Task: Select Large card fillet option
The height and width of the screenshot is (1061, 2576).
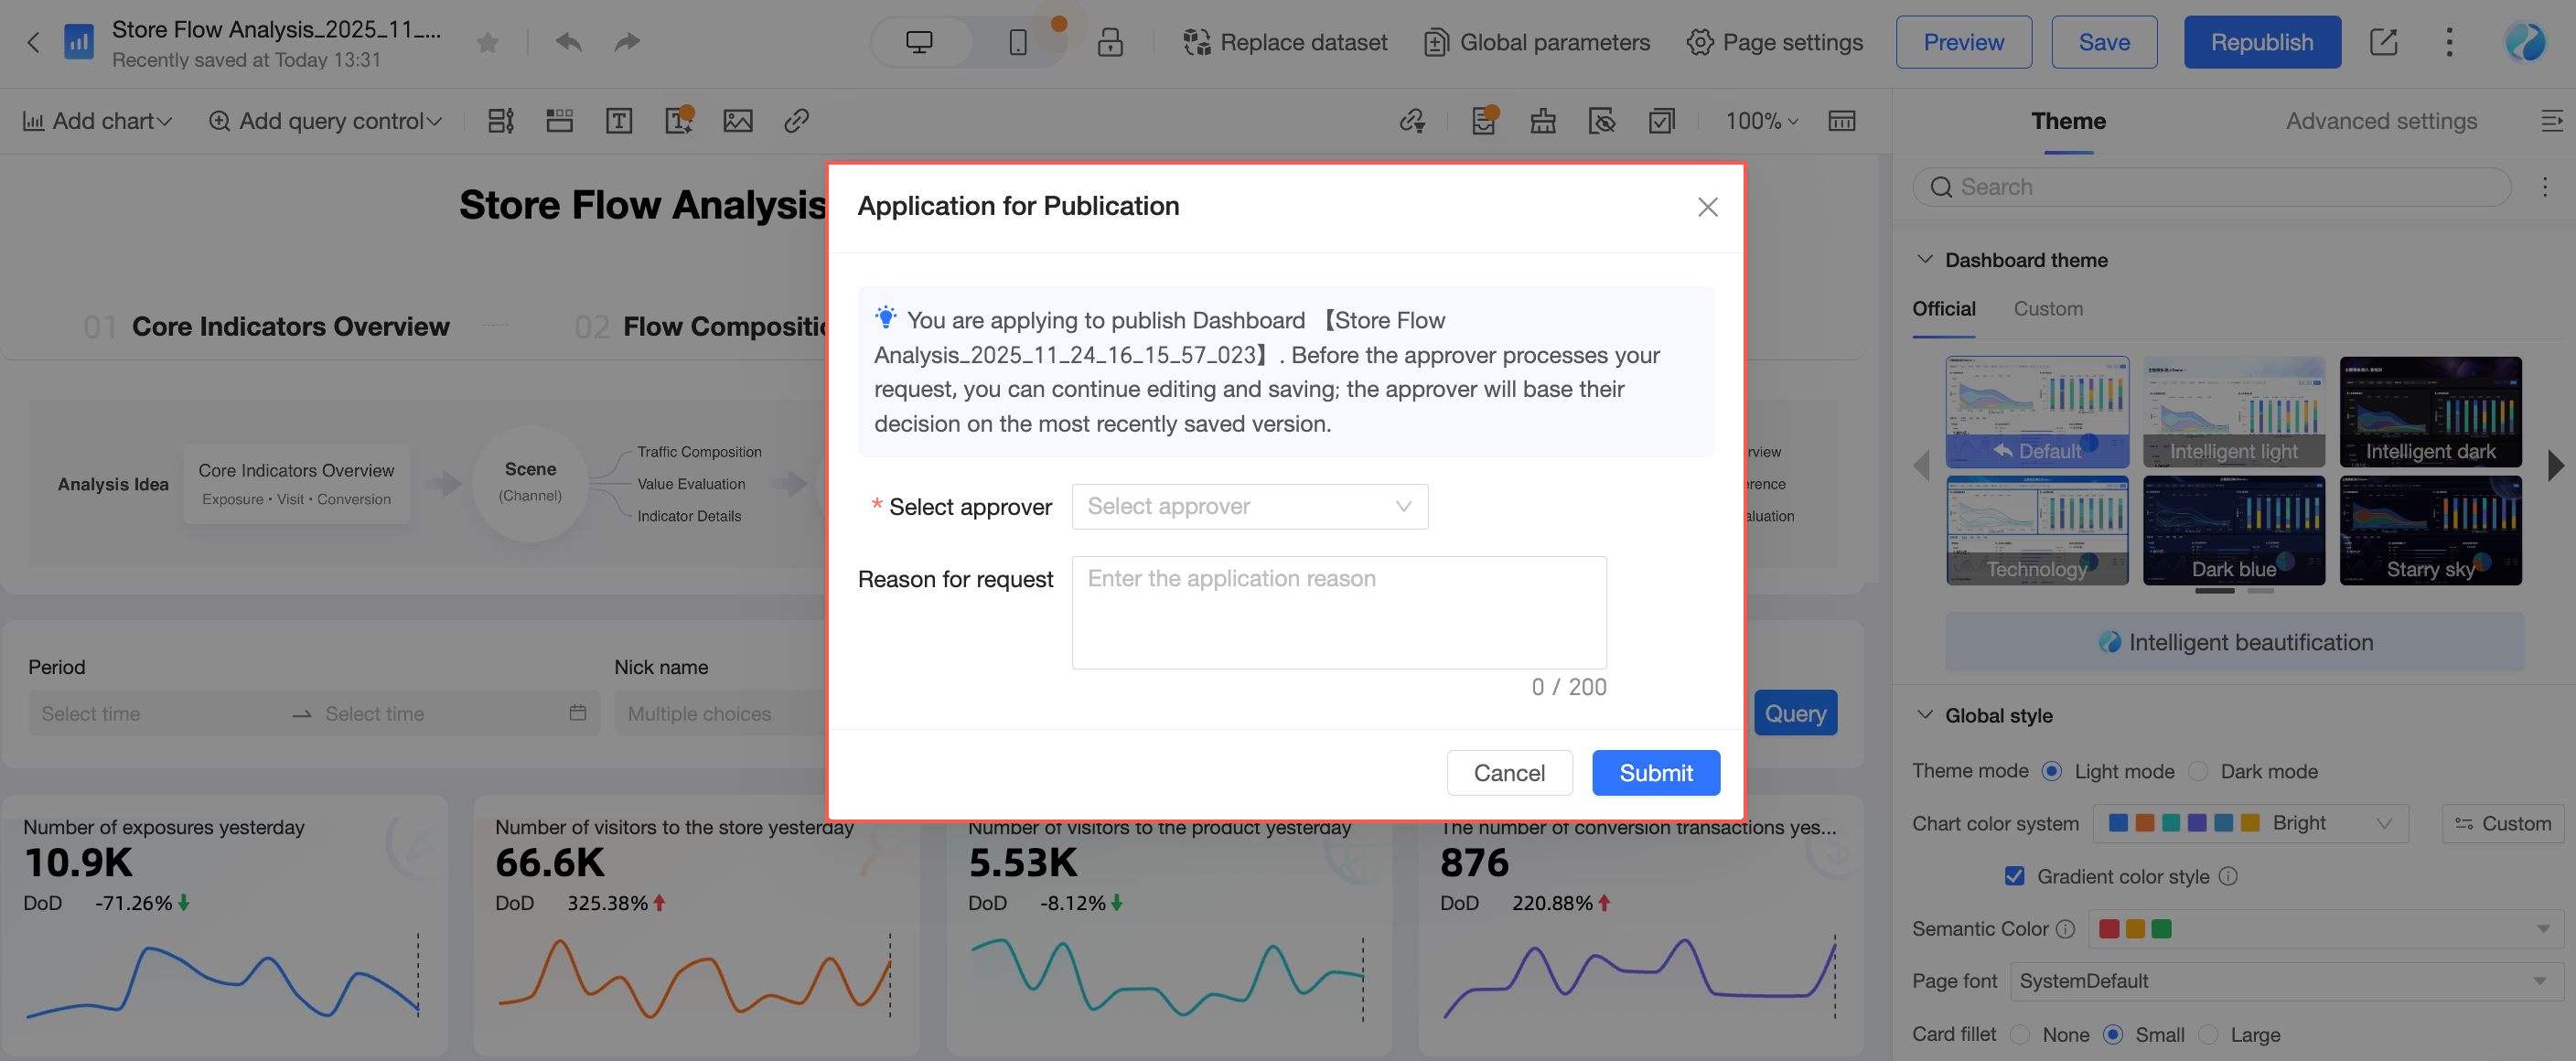Action: click(2208, 1034)
